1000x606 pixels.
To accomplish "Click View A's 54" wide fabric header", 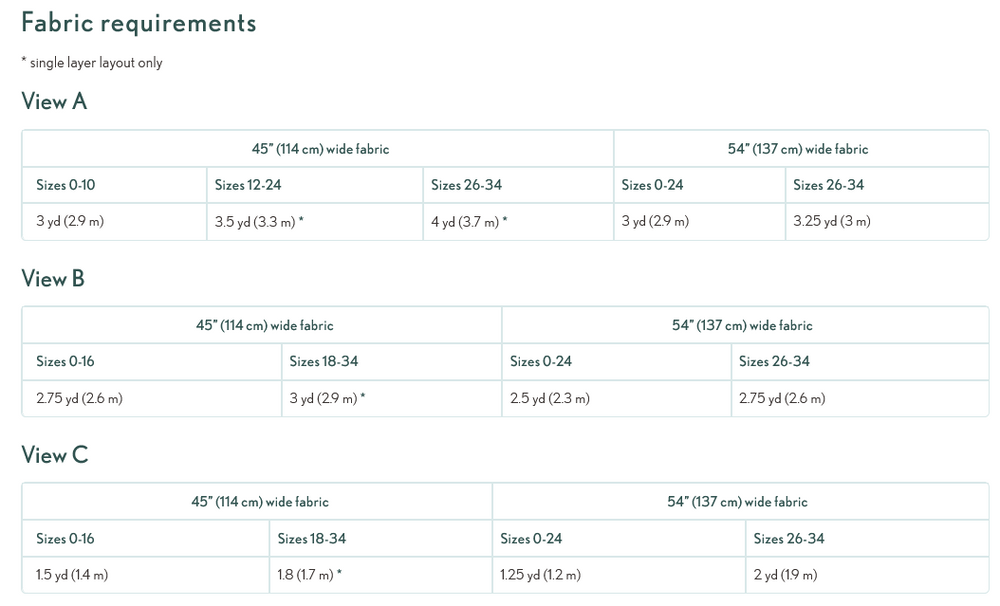I will [x=798, y=149].
